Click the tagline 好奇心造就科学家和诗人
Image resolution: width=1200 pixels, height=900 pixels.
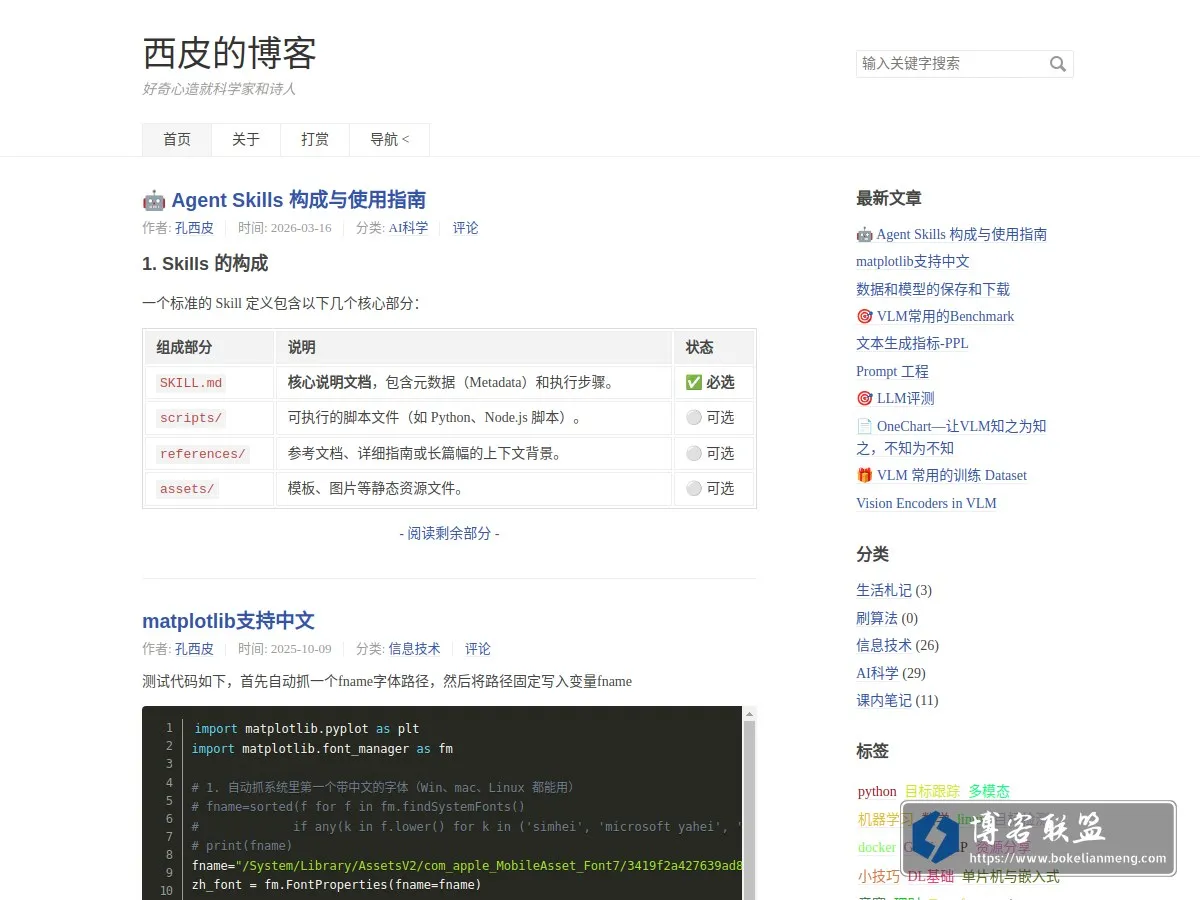pyautogui.click(x=219, y=89)
